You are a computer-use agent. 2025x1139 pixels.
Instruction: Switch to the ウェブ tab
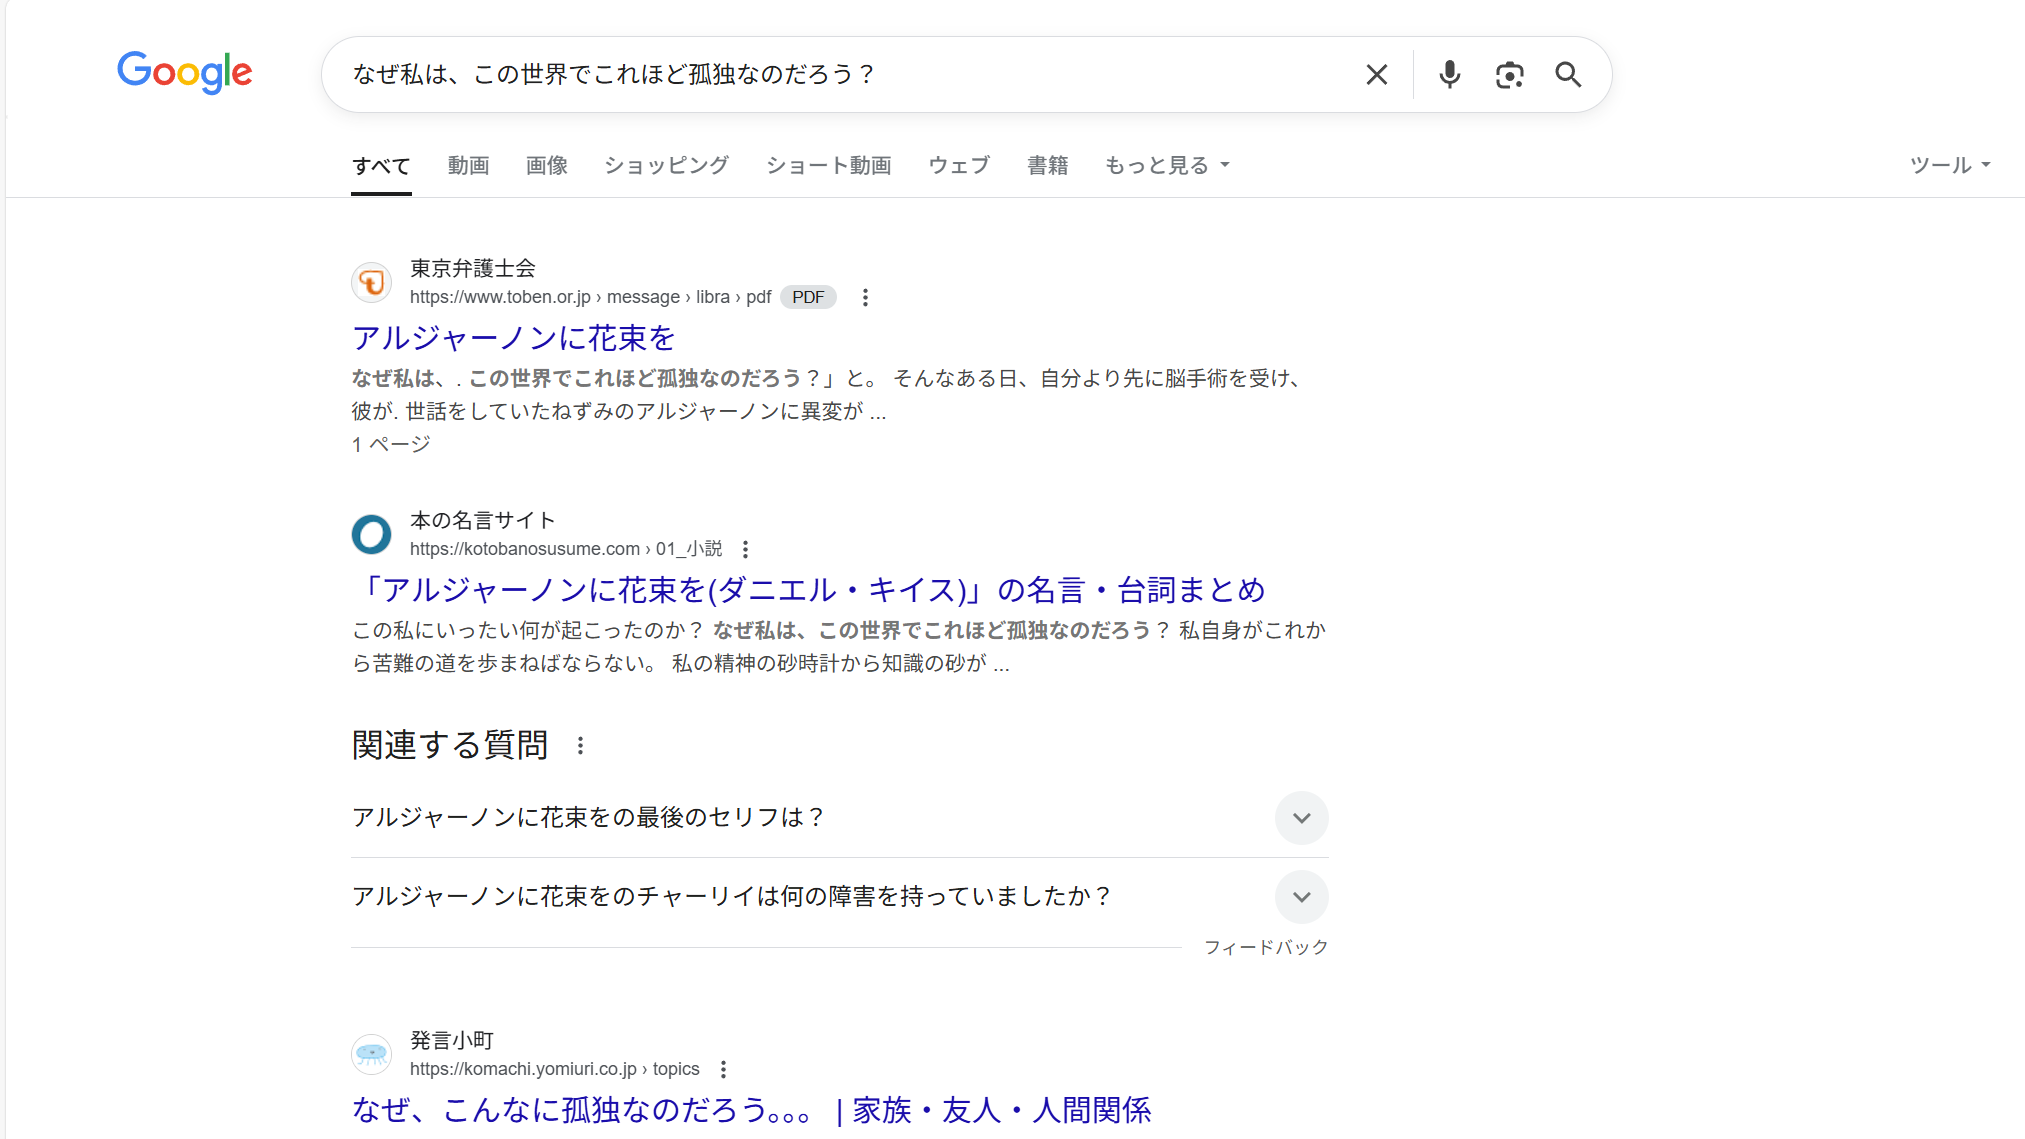(959, 166)
